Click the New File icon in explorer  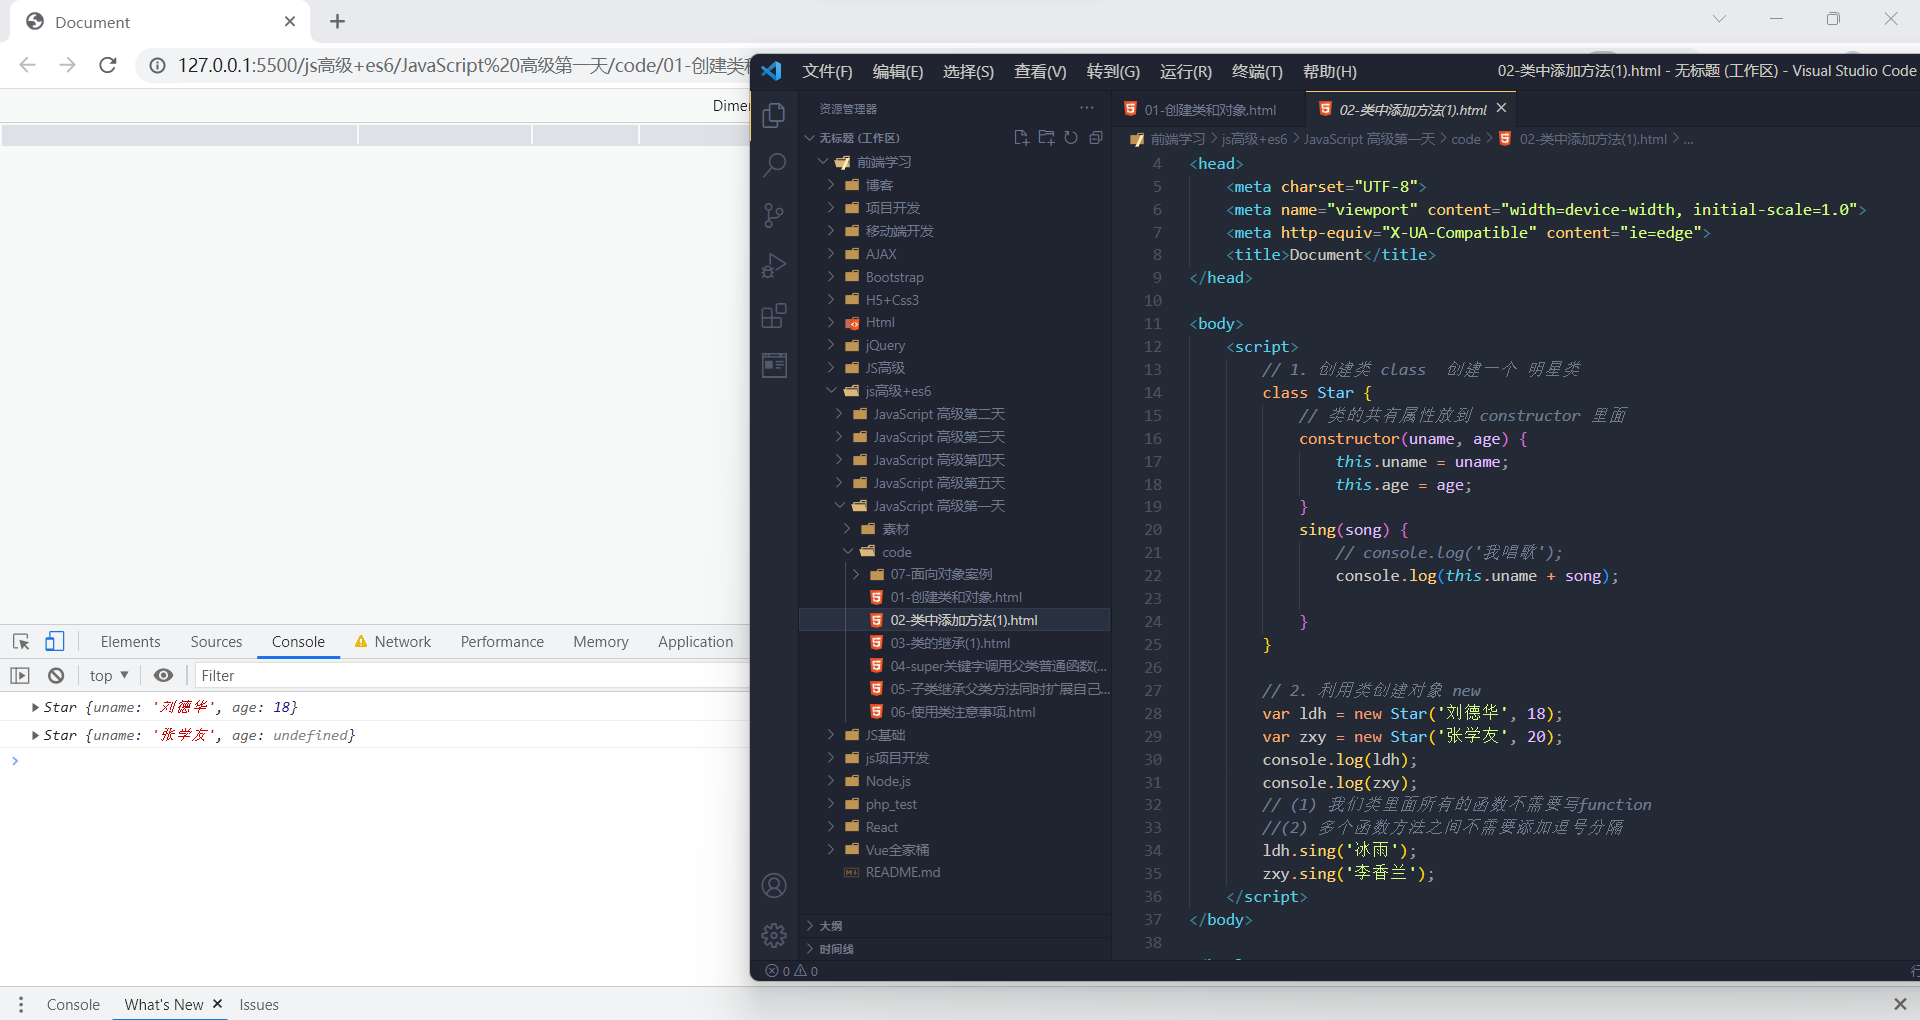tap(1021, 138)
